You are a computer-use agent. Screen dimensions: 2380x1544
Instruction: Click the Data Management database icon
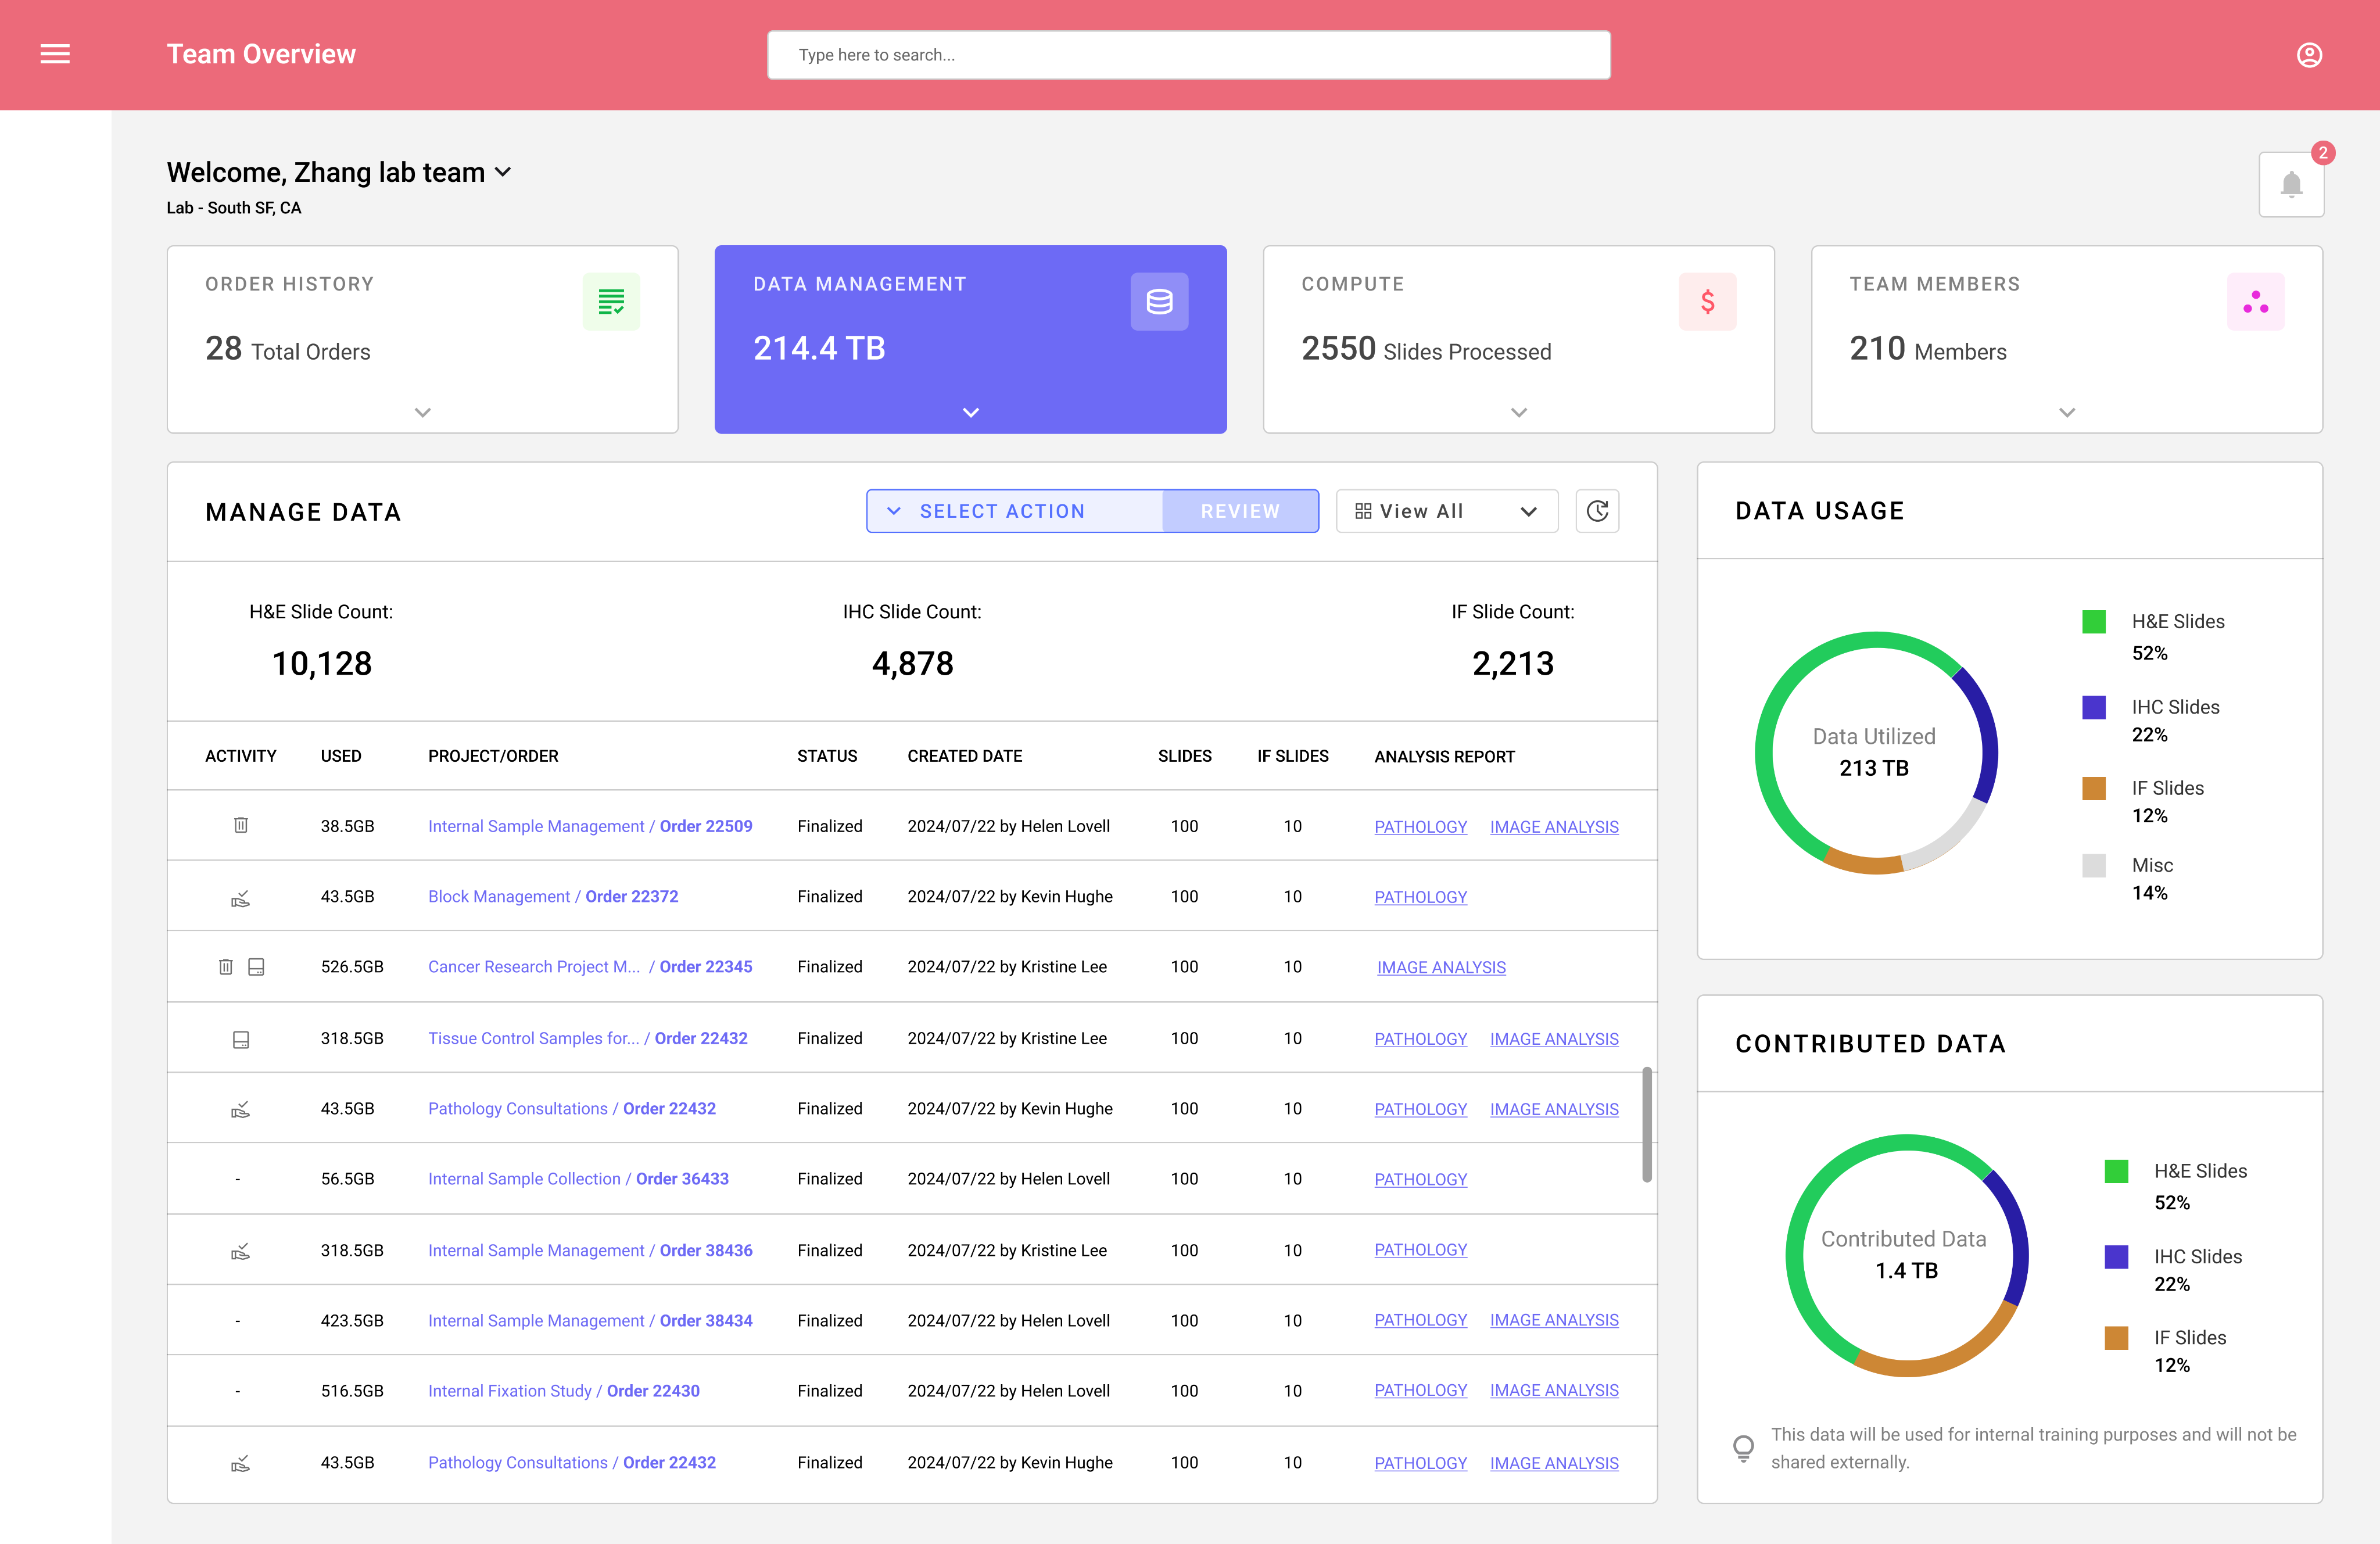(x=1159, y=301)
